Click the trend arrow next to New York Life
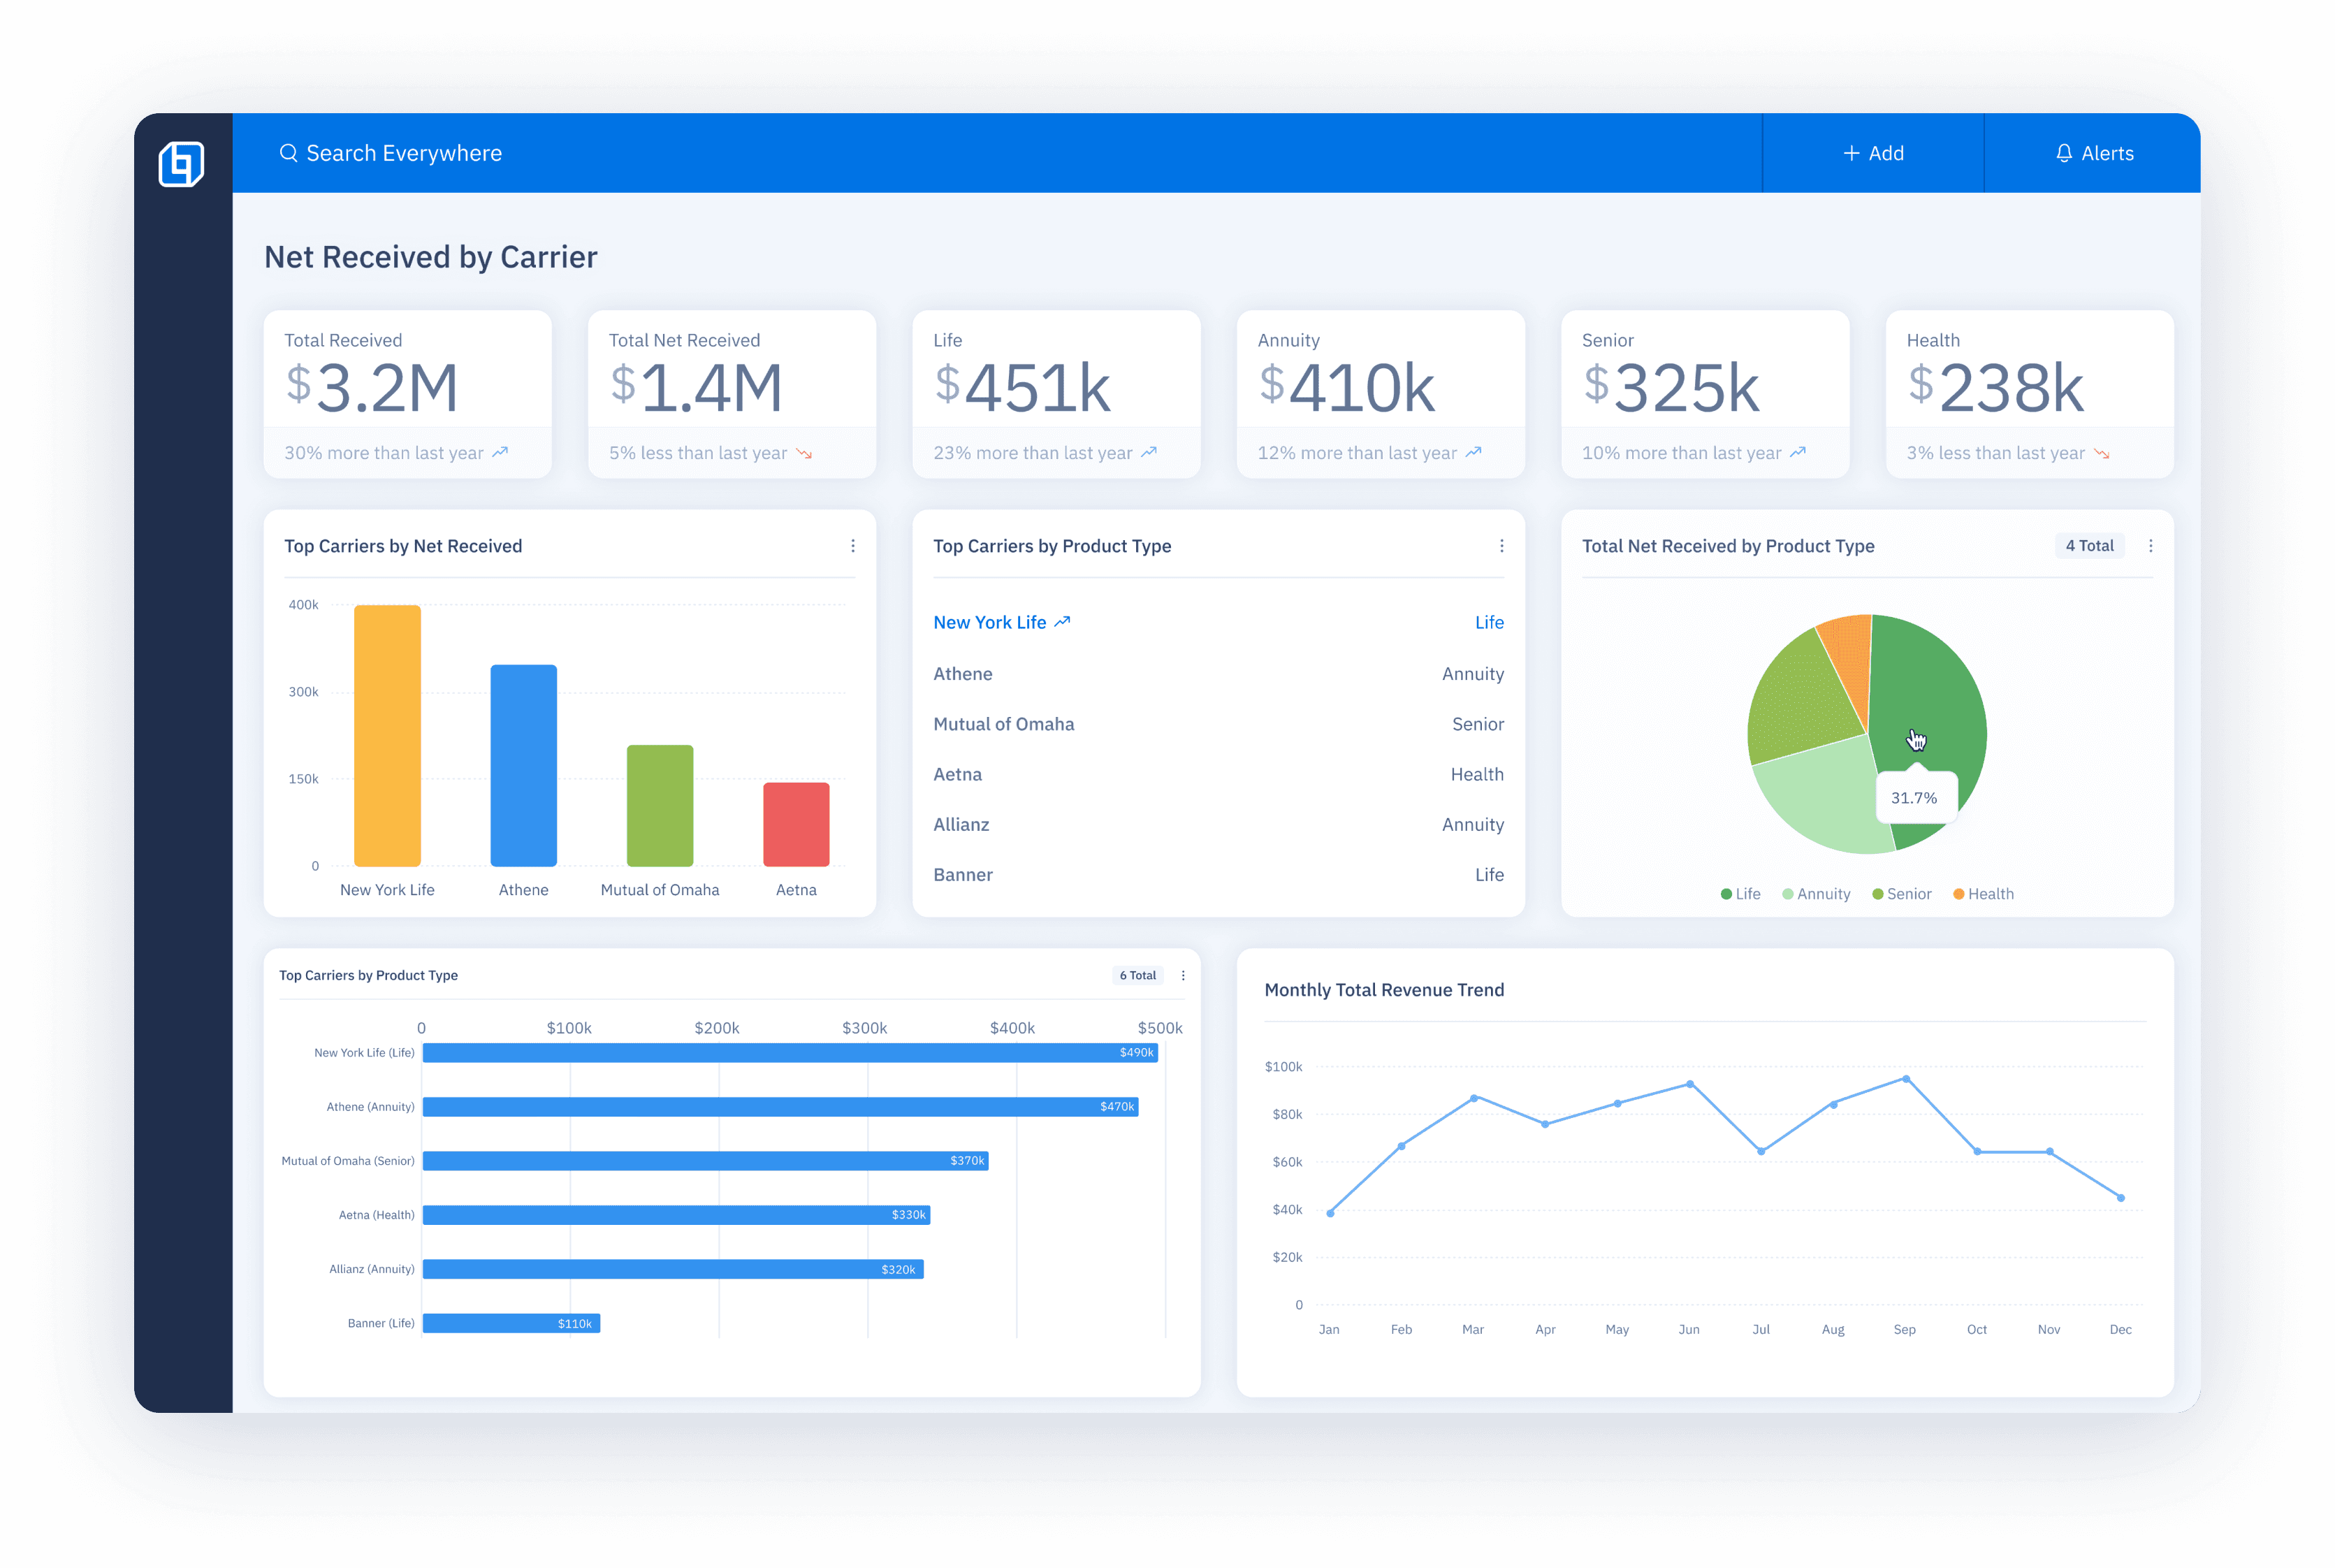The height and width of the screenshot is (1568, 2335). [x=1063, y=620]
